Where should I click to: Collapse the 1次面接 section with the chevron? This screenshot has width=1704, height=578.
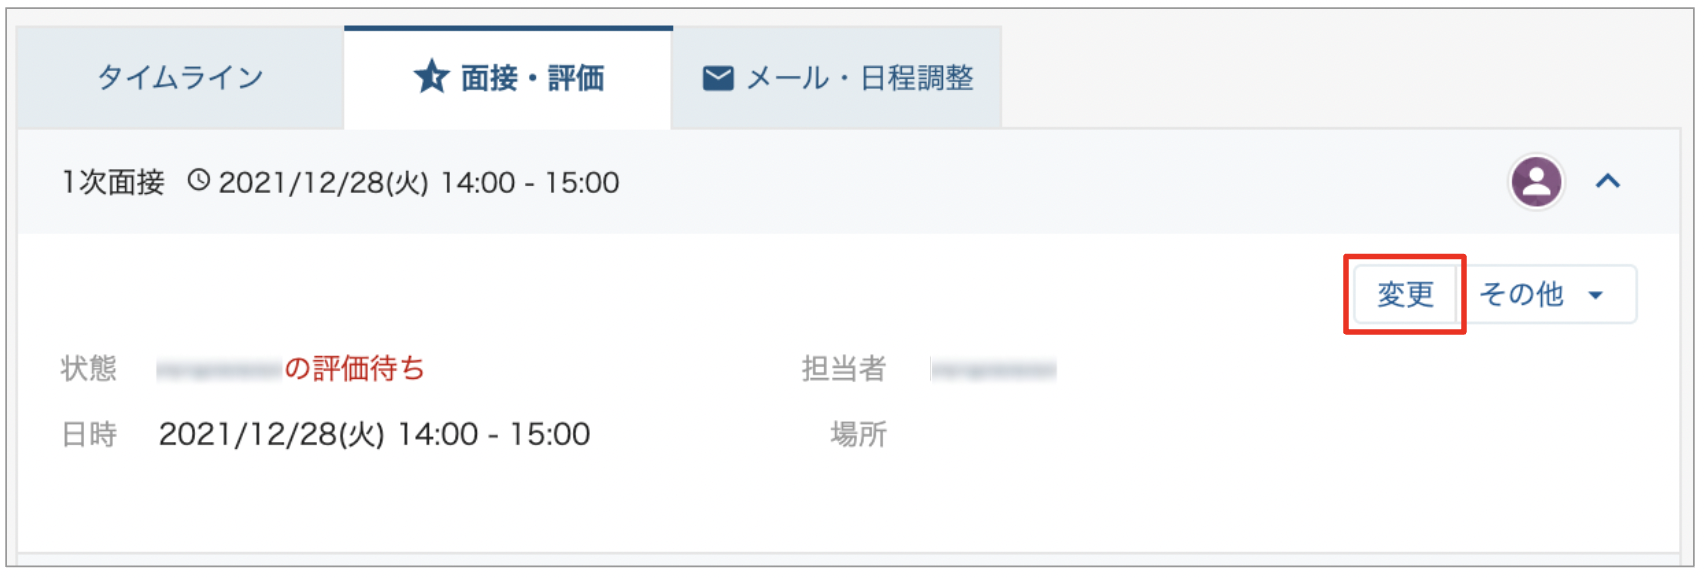(x=1607, y=181)
